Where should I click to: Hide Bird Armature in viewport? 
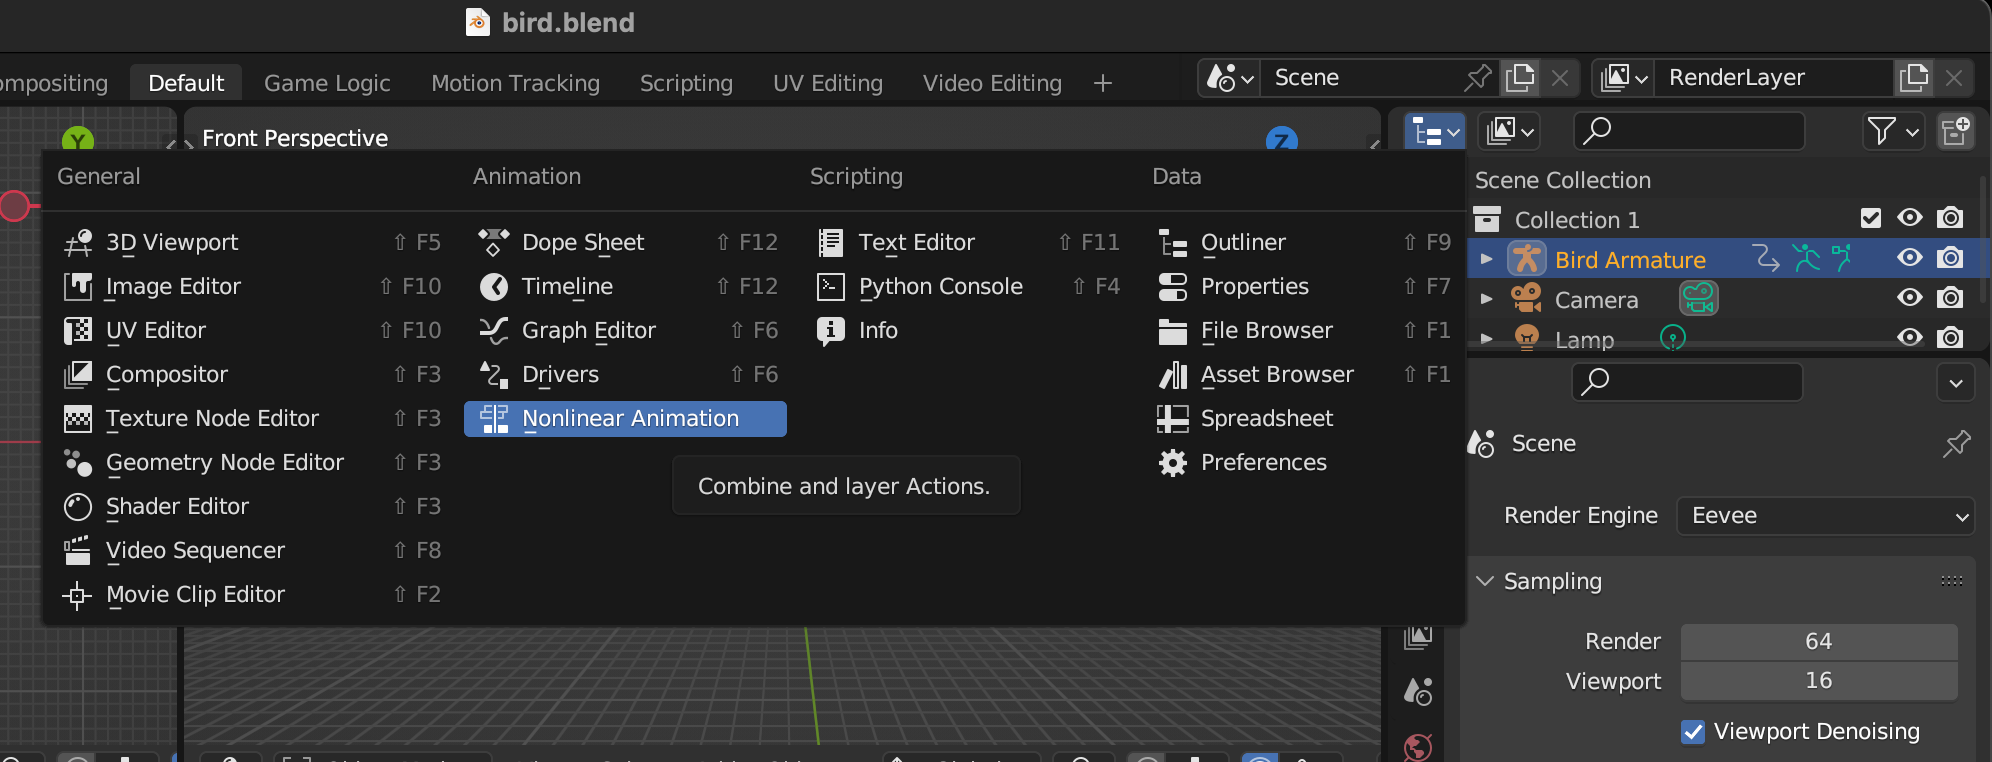click(x=1910, y=258)
